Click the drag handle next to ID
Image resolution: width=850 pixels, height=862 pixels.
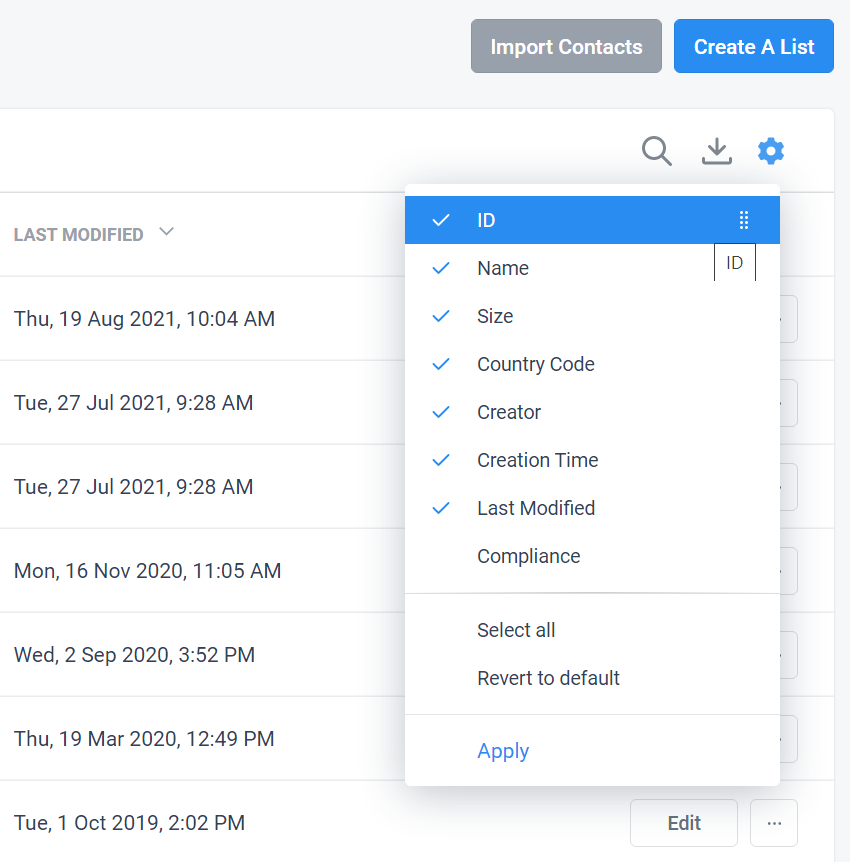[744, 220]
